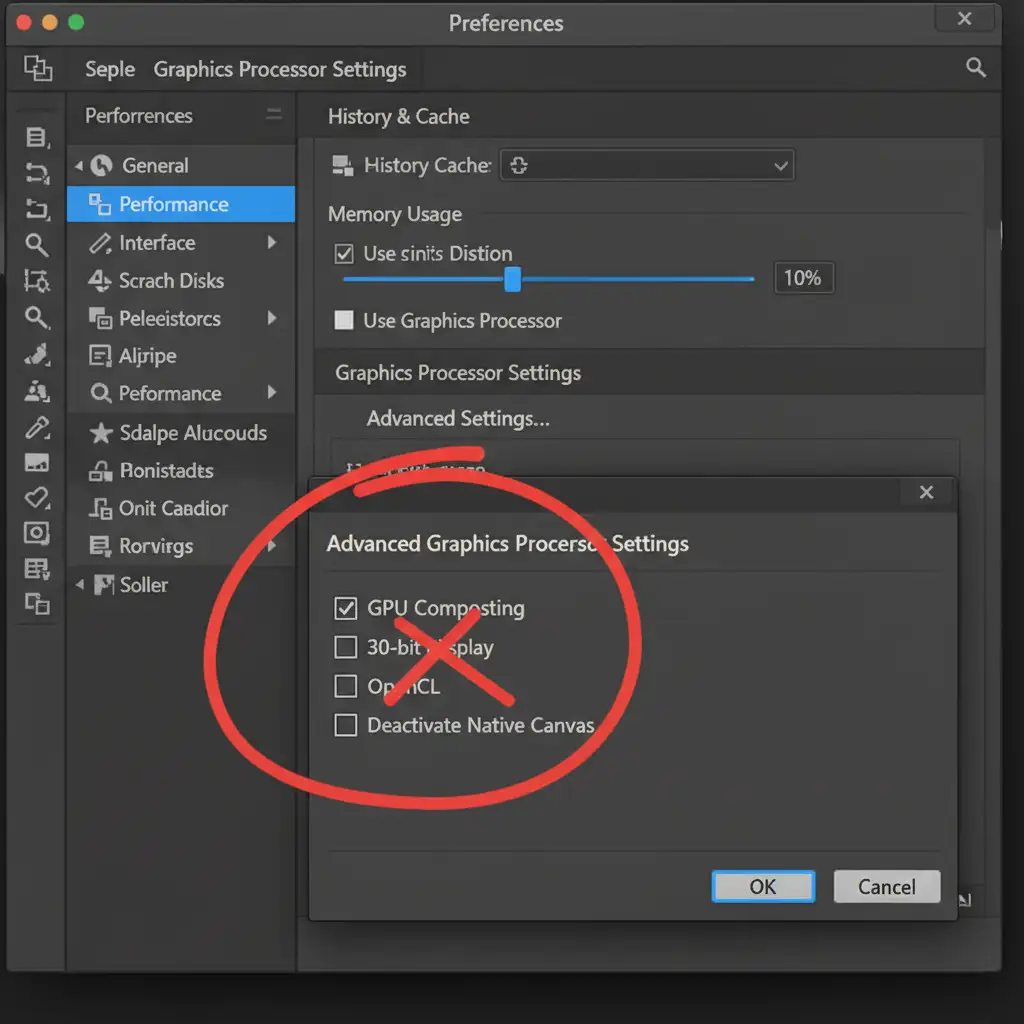Click the Memory Usage slider handle
The image size is (1024, 1024).
click(x=512, y=279)
